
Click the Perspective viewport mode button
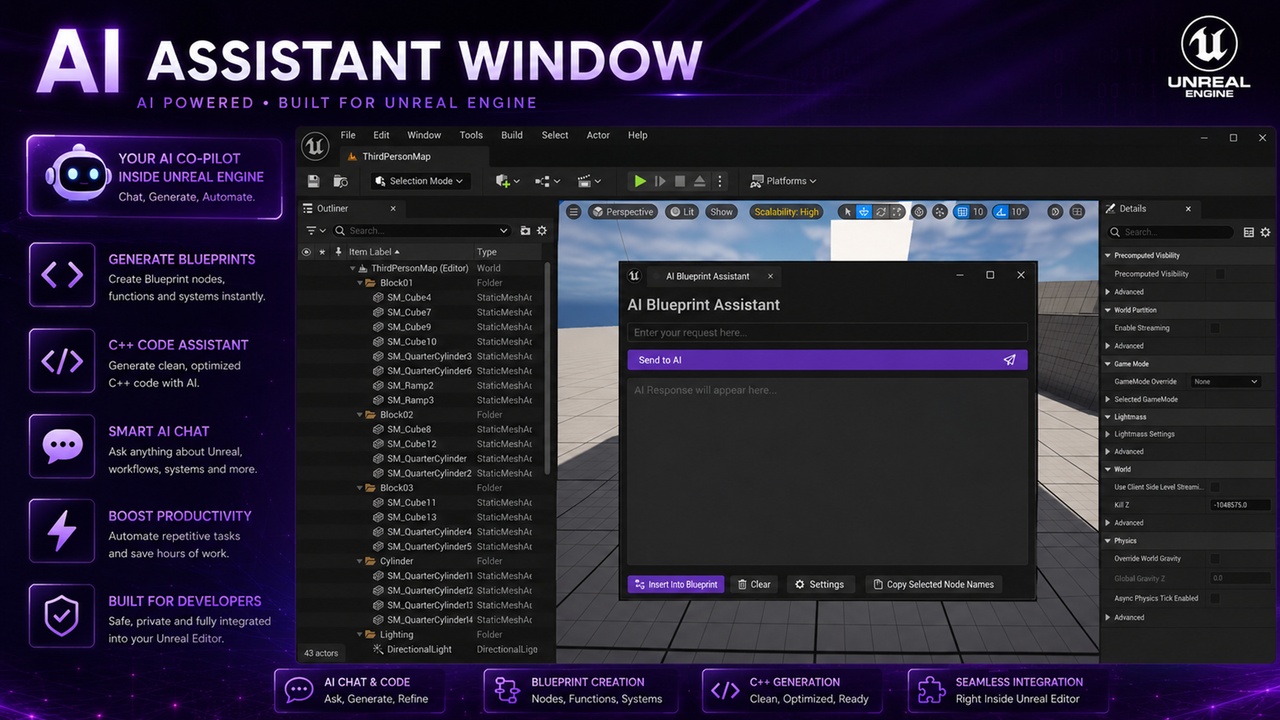point(621,212)
